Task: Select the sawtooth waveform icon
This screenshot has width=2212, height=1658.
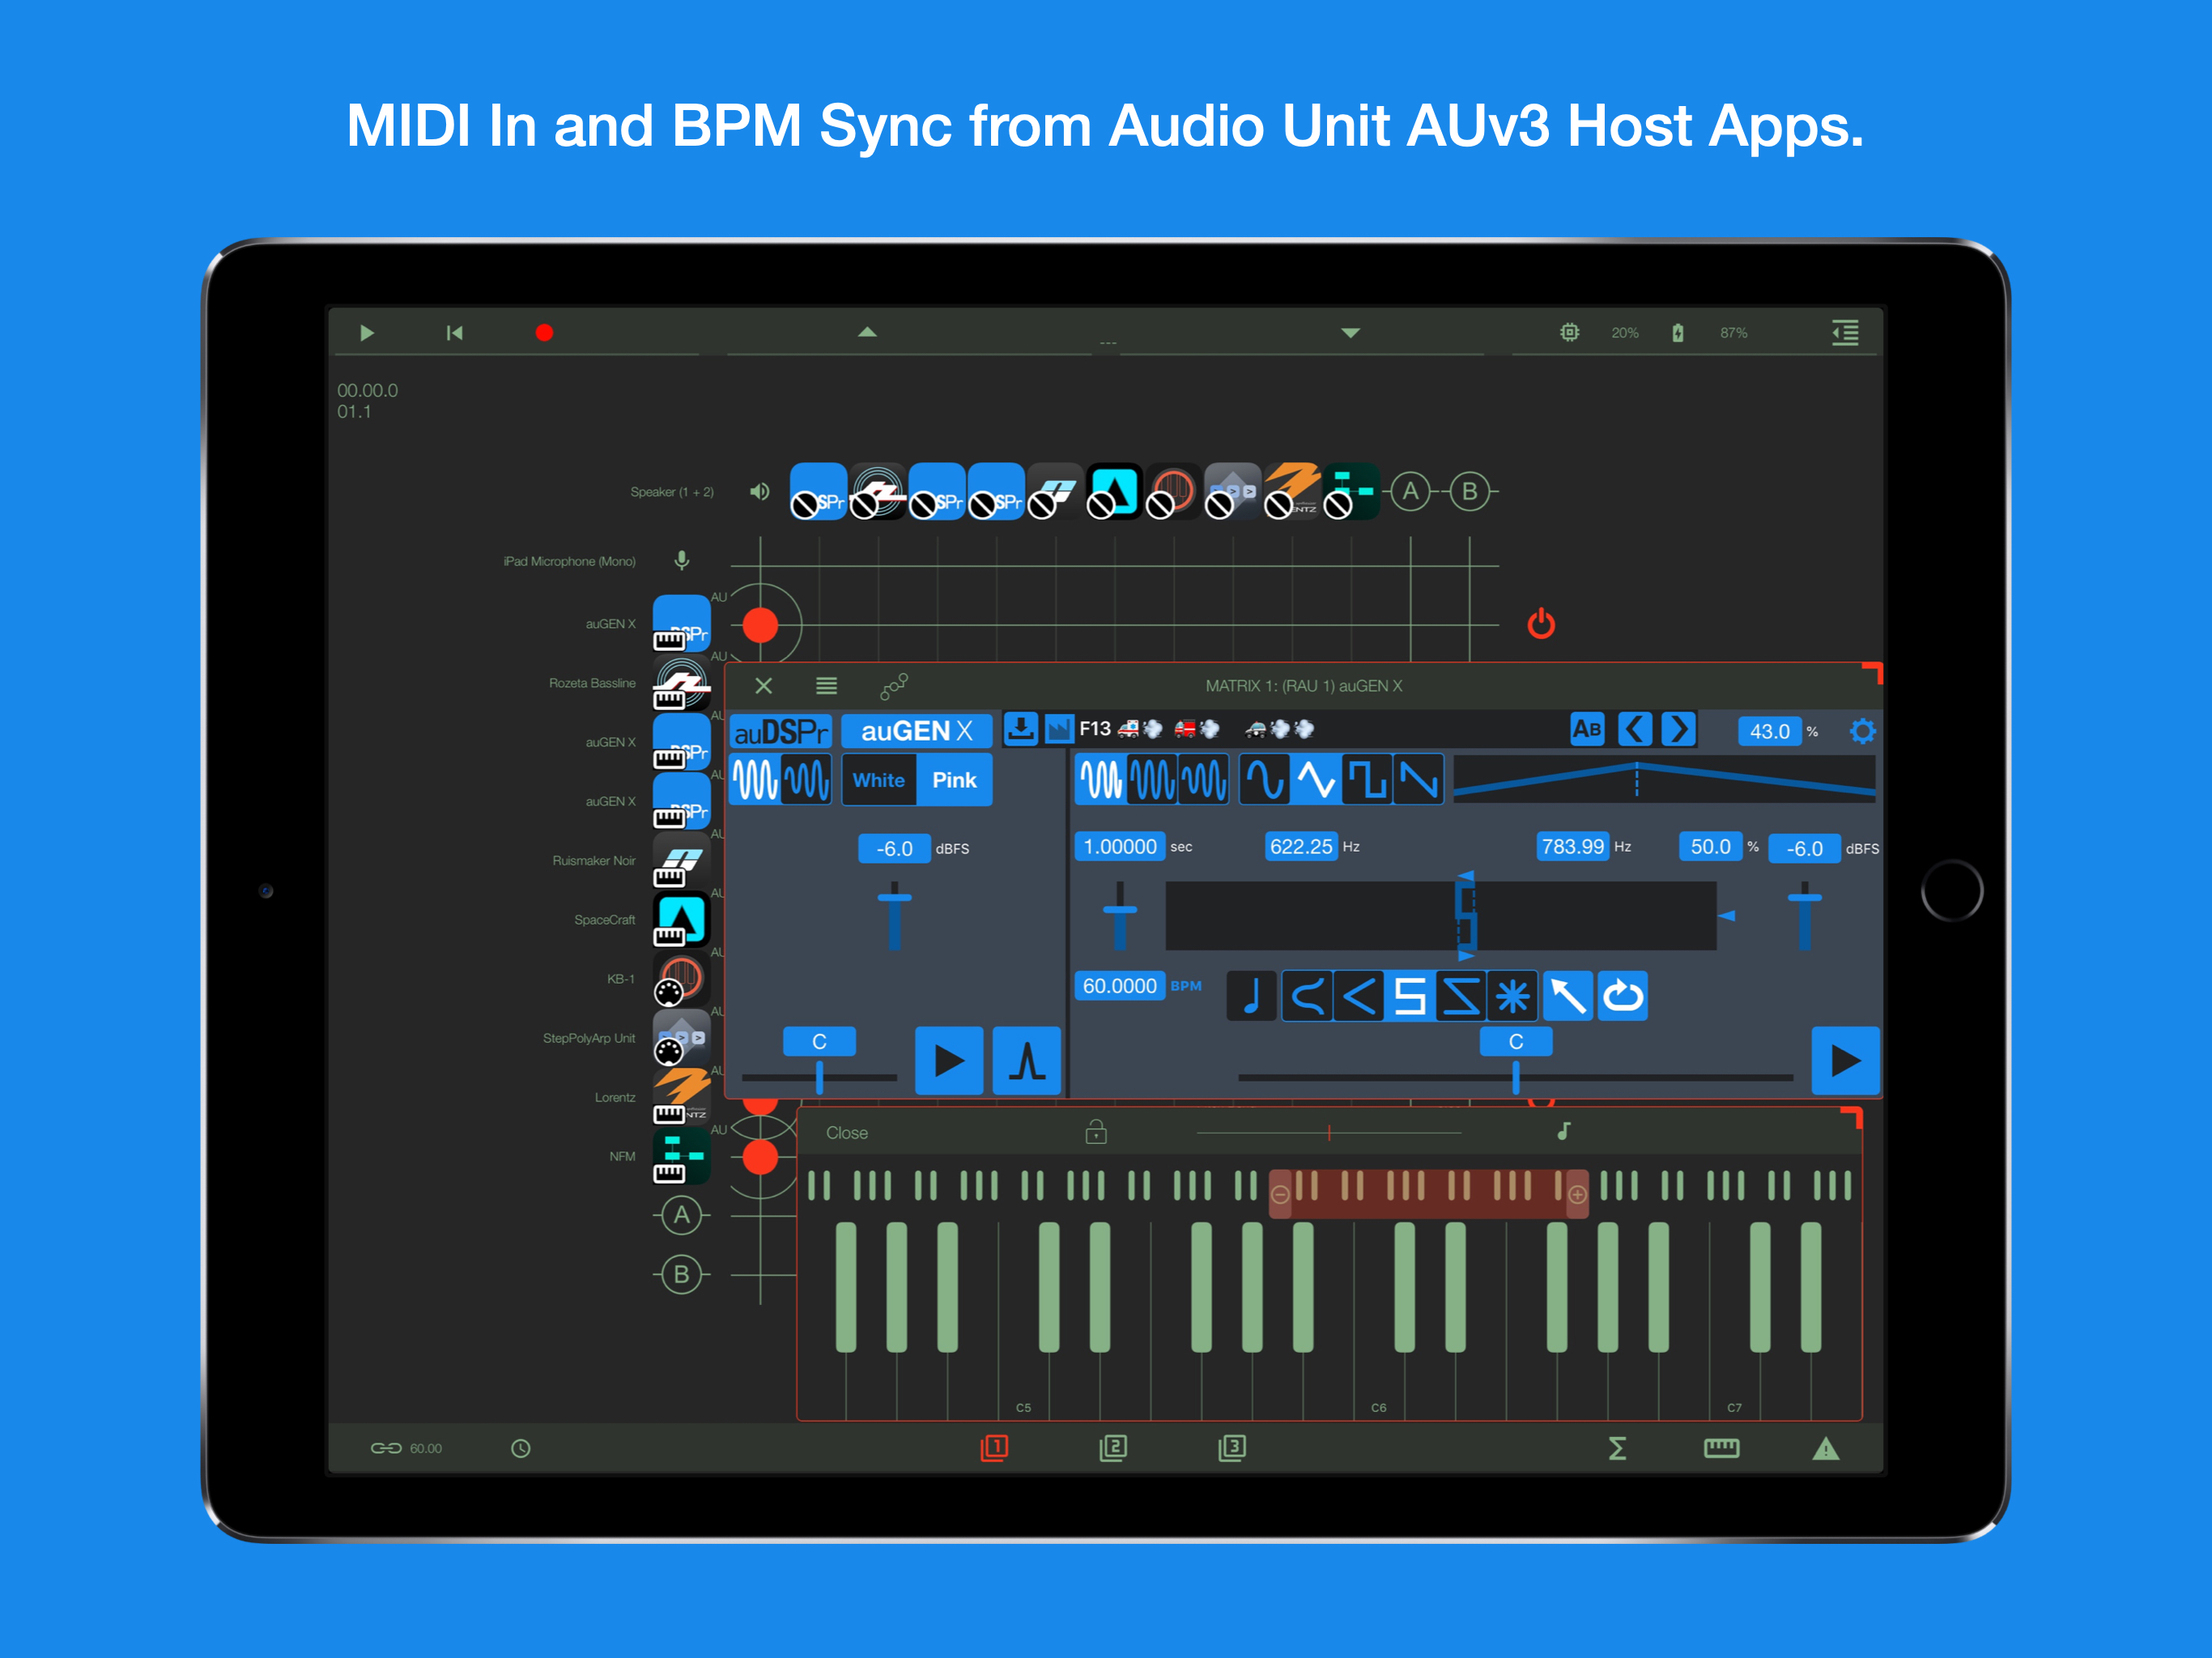Action: (1418, 780)
